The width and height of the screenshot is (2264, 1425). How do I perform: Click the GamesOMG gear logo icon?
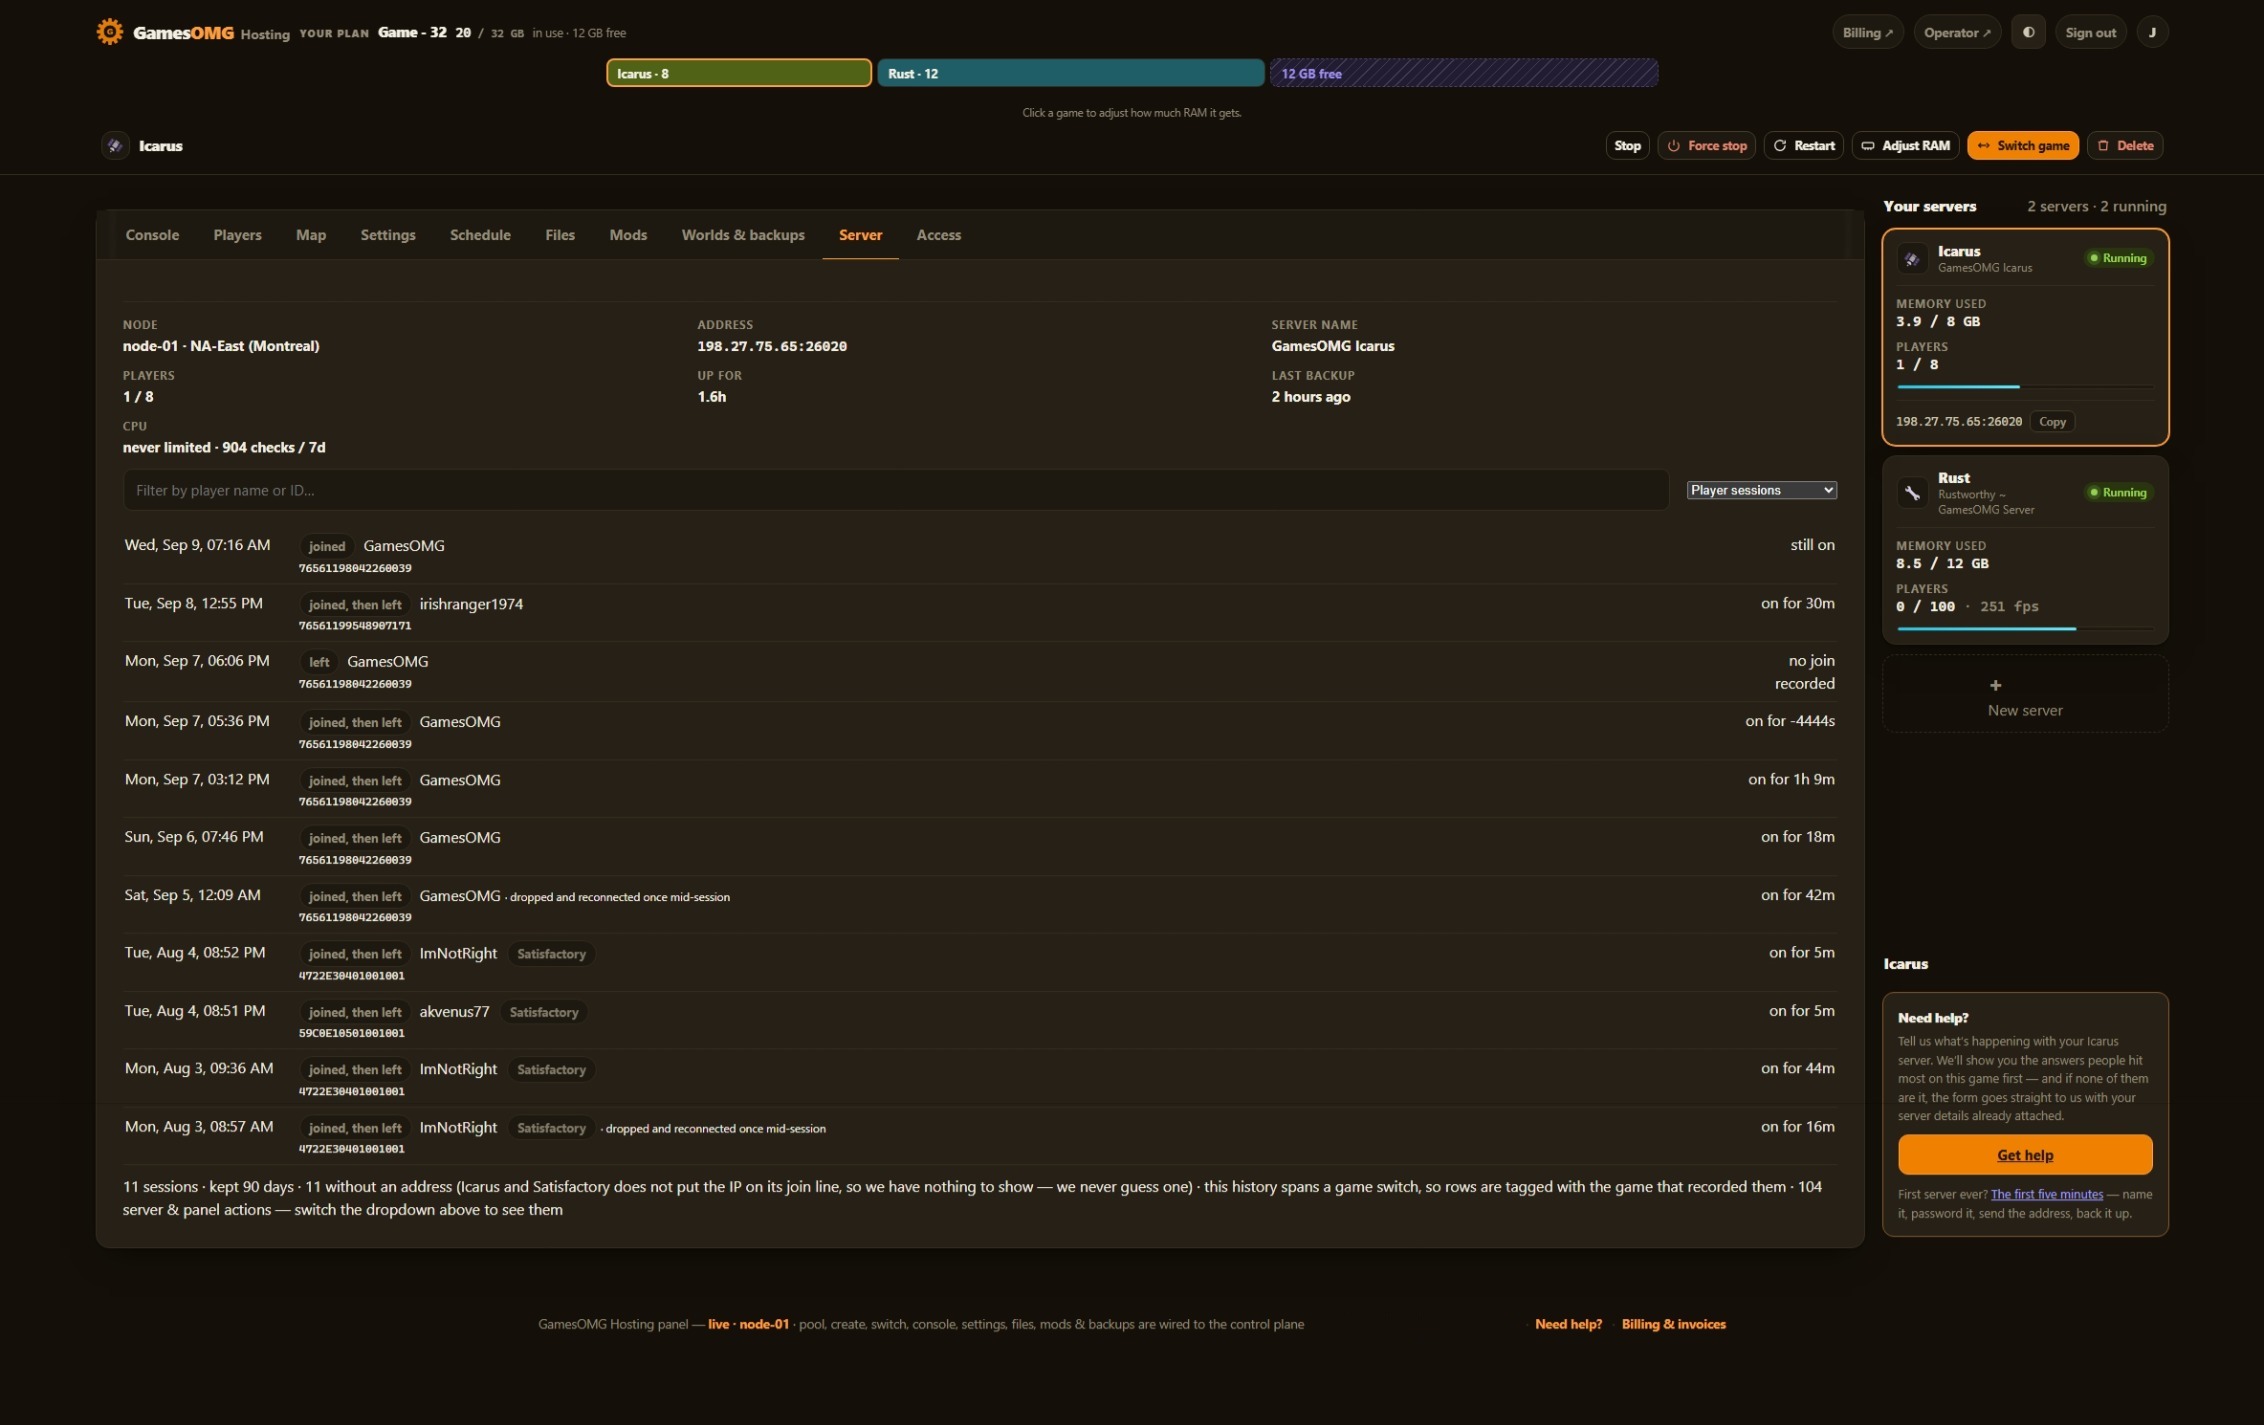109,32
